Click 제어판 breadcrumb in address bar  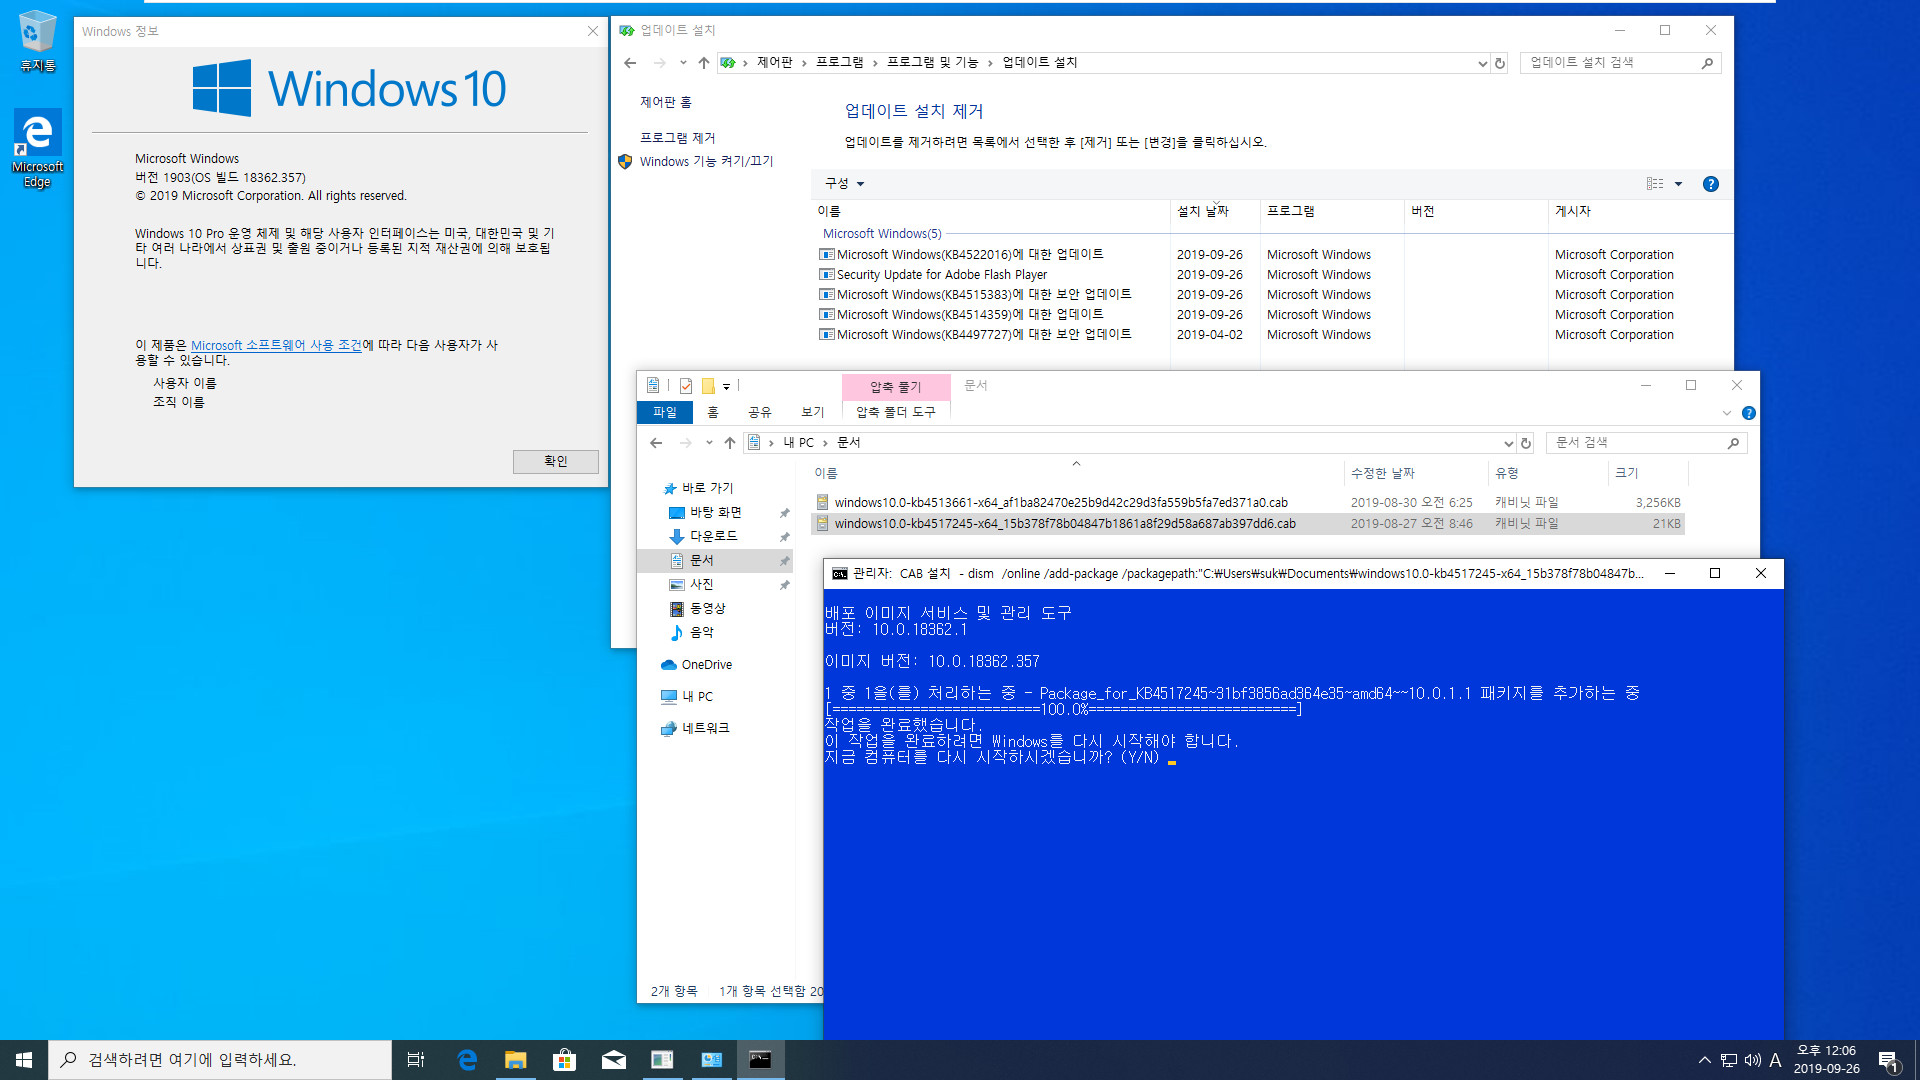774,63
